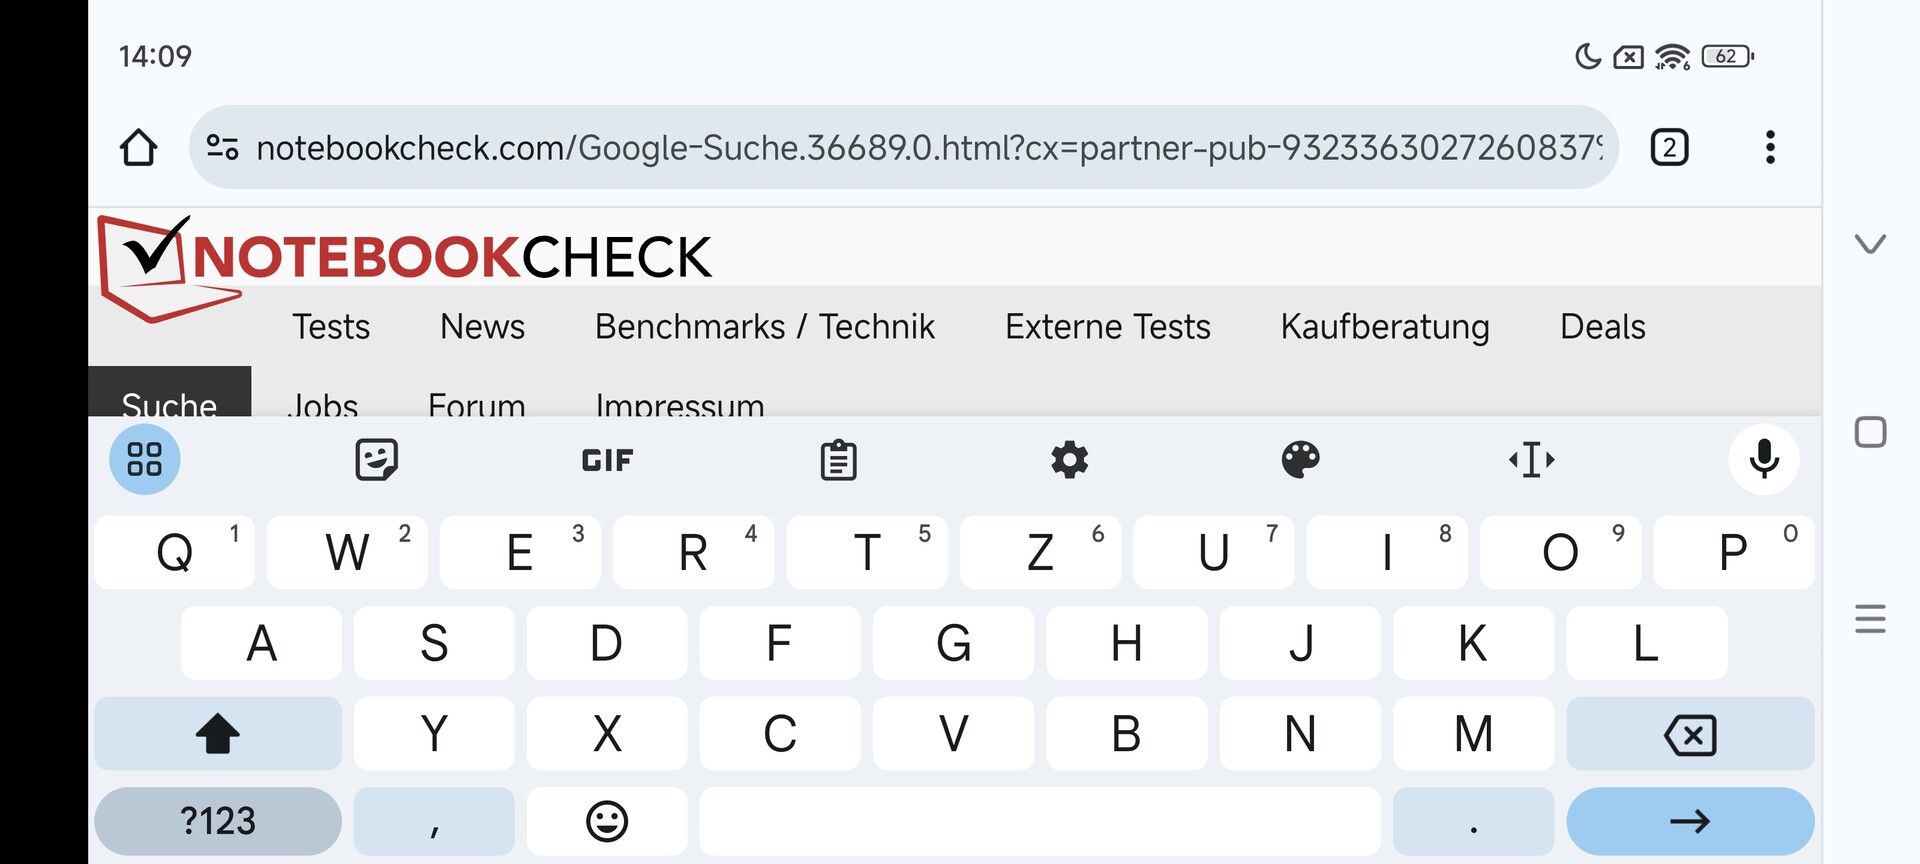Screen dimensions: 1920x864
Task: Open the Benchmarks / Technik menu
Action: (x=765, y=327)
